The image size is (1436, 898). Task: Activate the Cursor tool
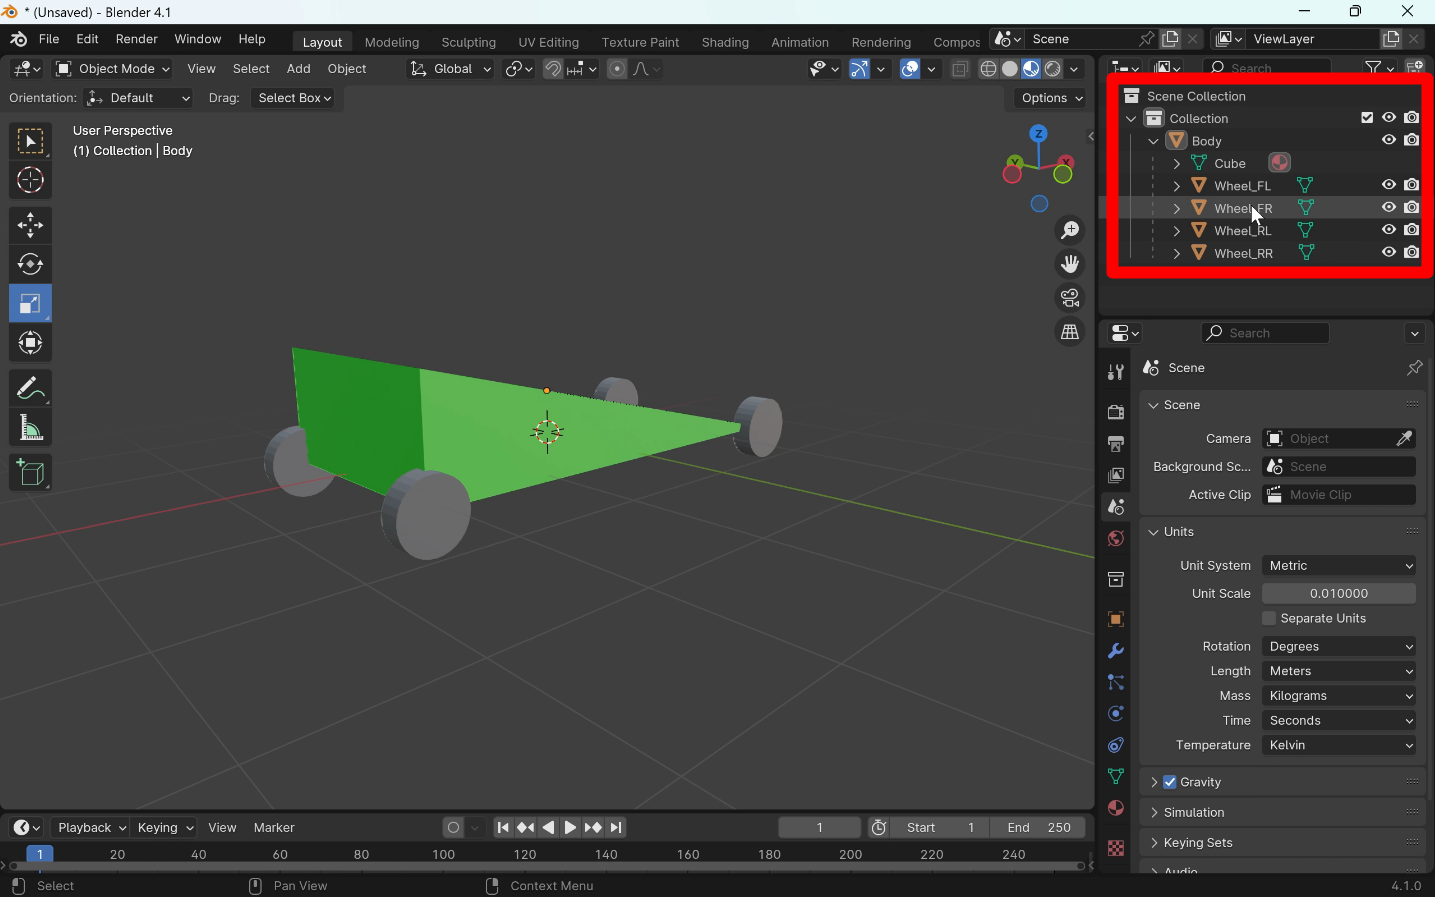30,181
